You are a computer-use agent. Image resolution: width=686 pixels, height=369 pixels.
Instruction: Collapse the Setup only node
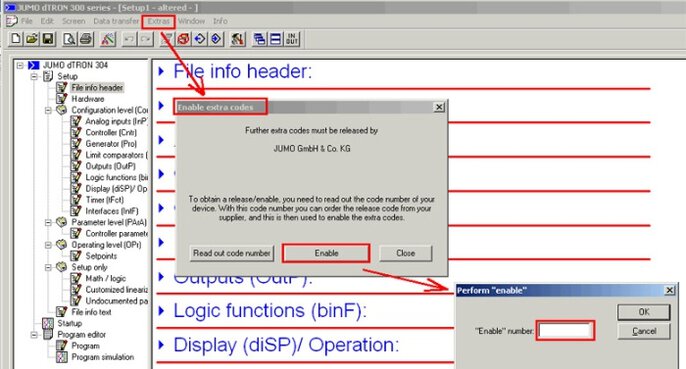tap(48, 267)
